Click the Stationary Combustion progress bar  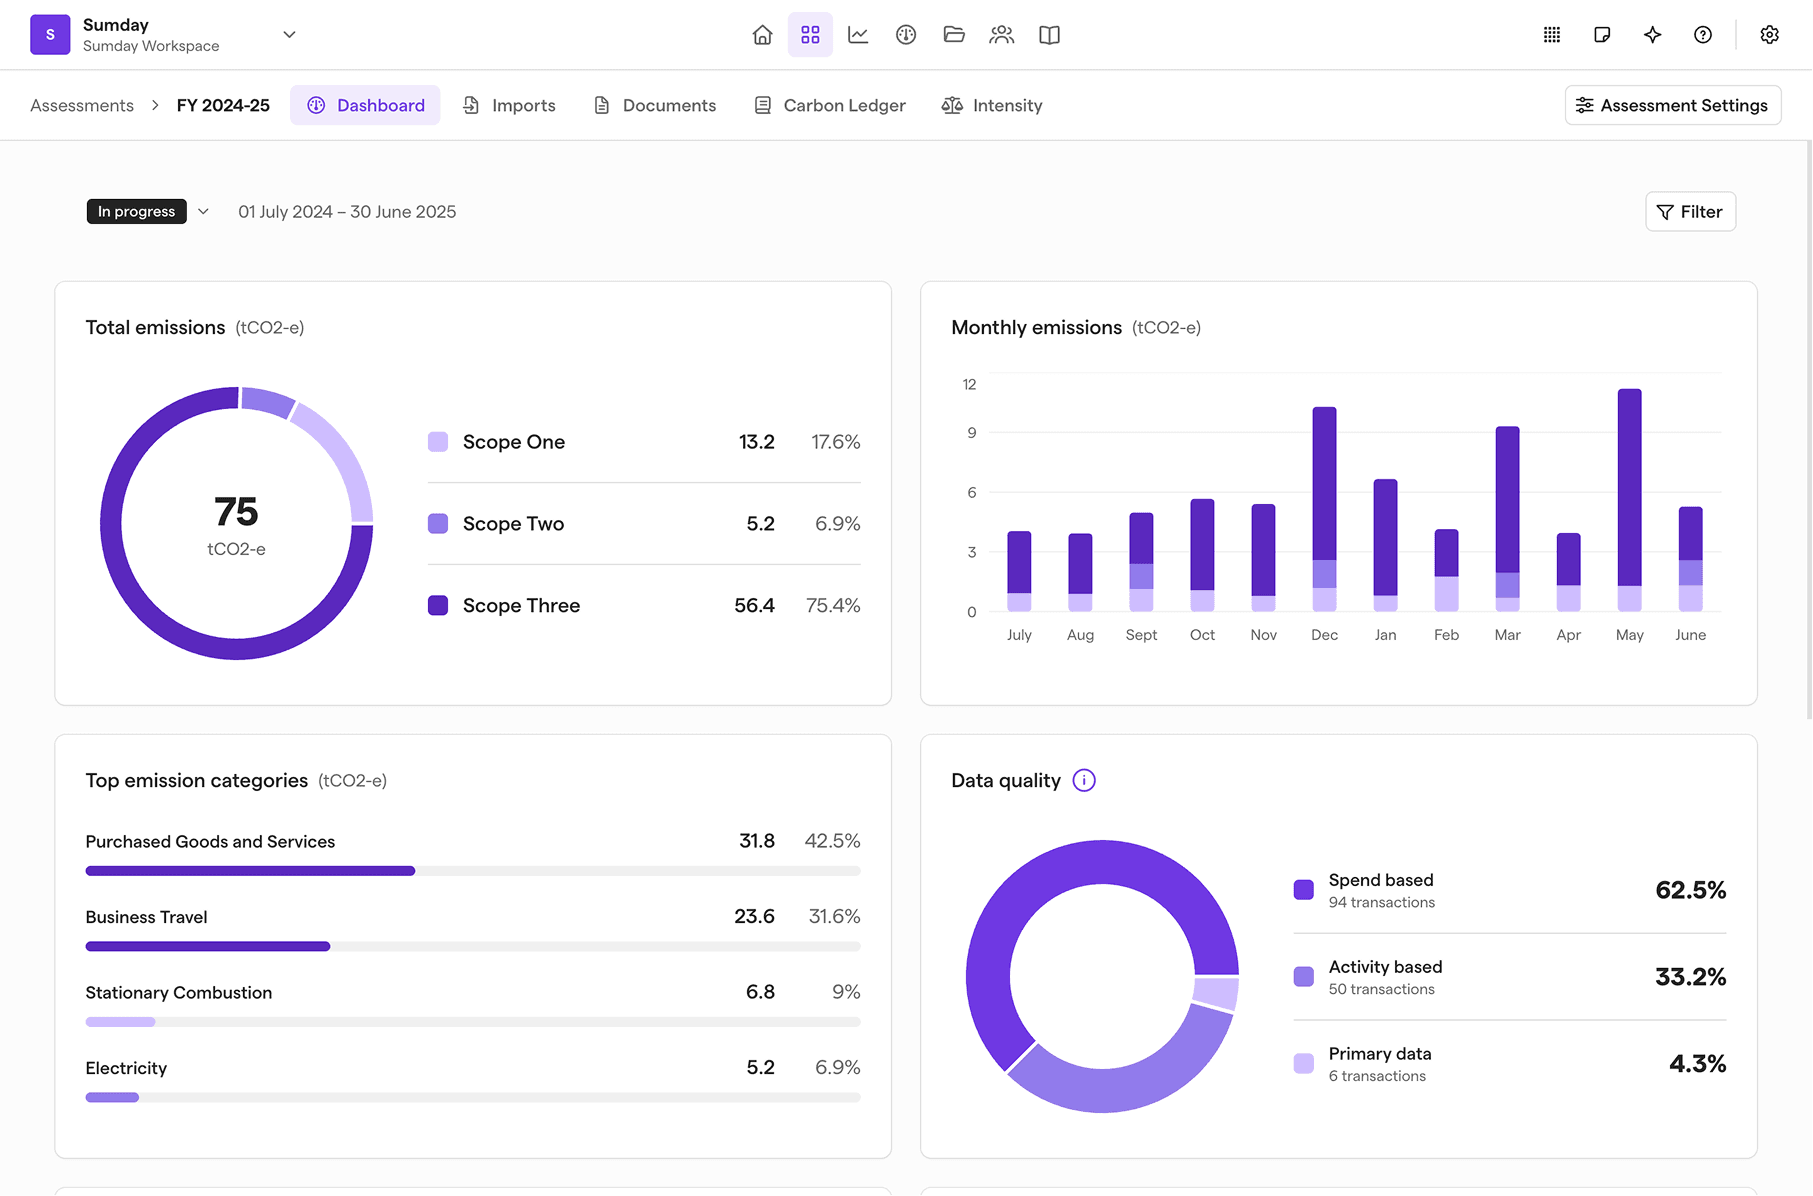point(473,1022)
